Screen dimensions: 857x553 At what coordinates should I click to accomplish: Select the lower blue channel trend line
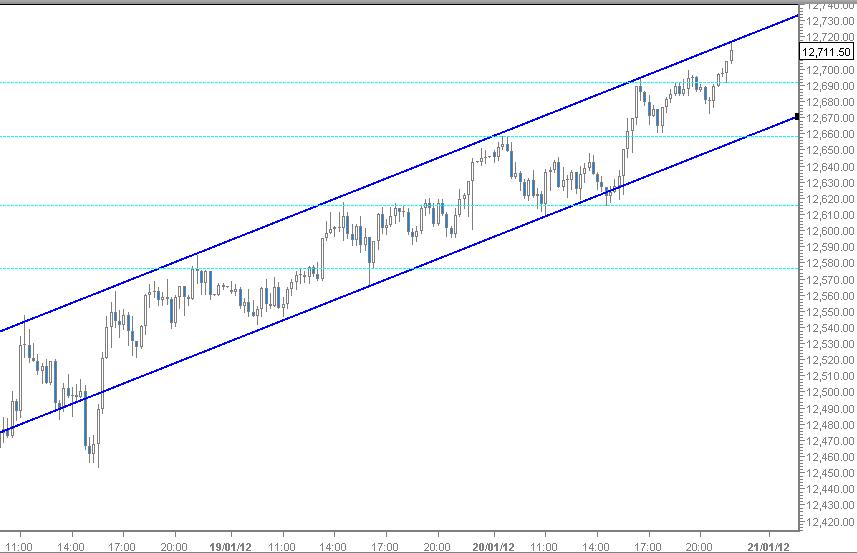(x=399, y=275)
